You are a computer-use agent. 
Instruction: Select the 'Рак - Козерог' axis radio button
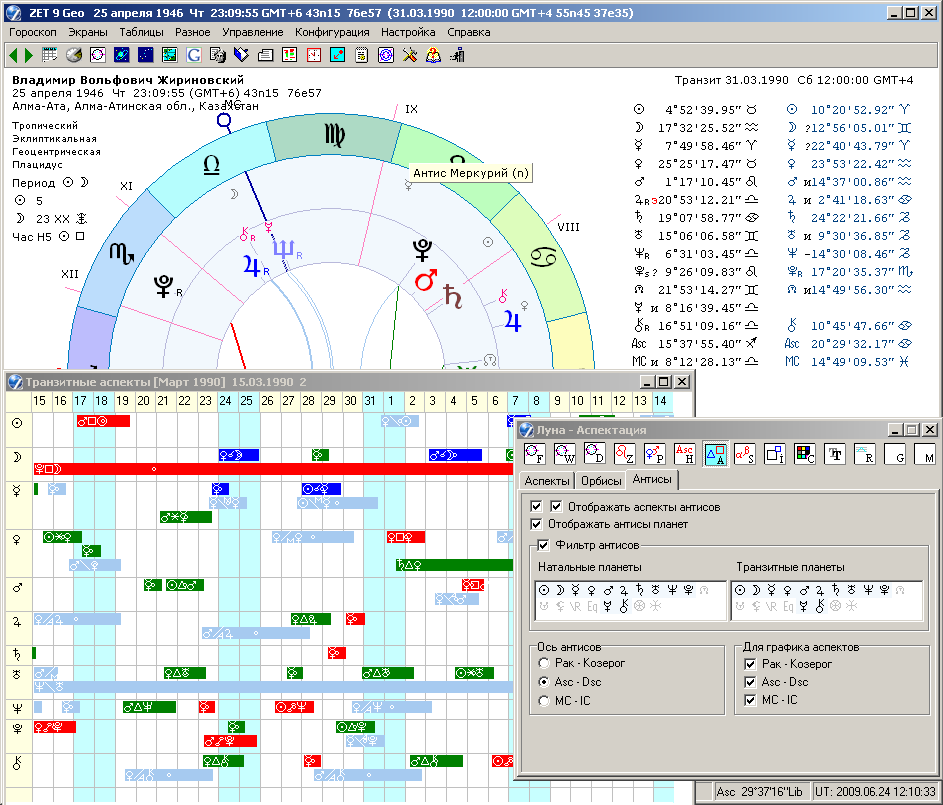[544, 664]
